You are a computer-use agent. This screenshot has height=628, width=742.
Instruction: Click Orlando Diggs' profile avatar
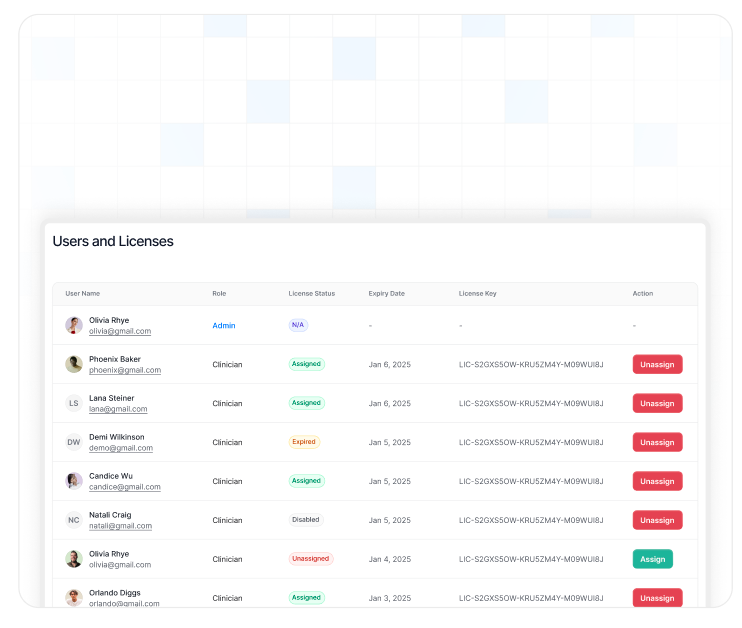(74, 598)
